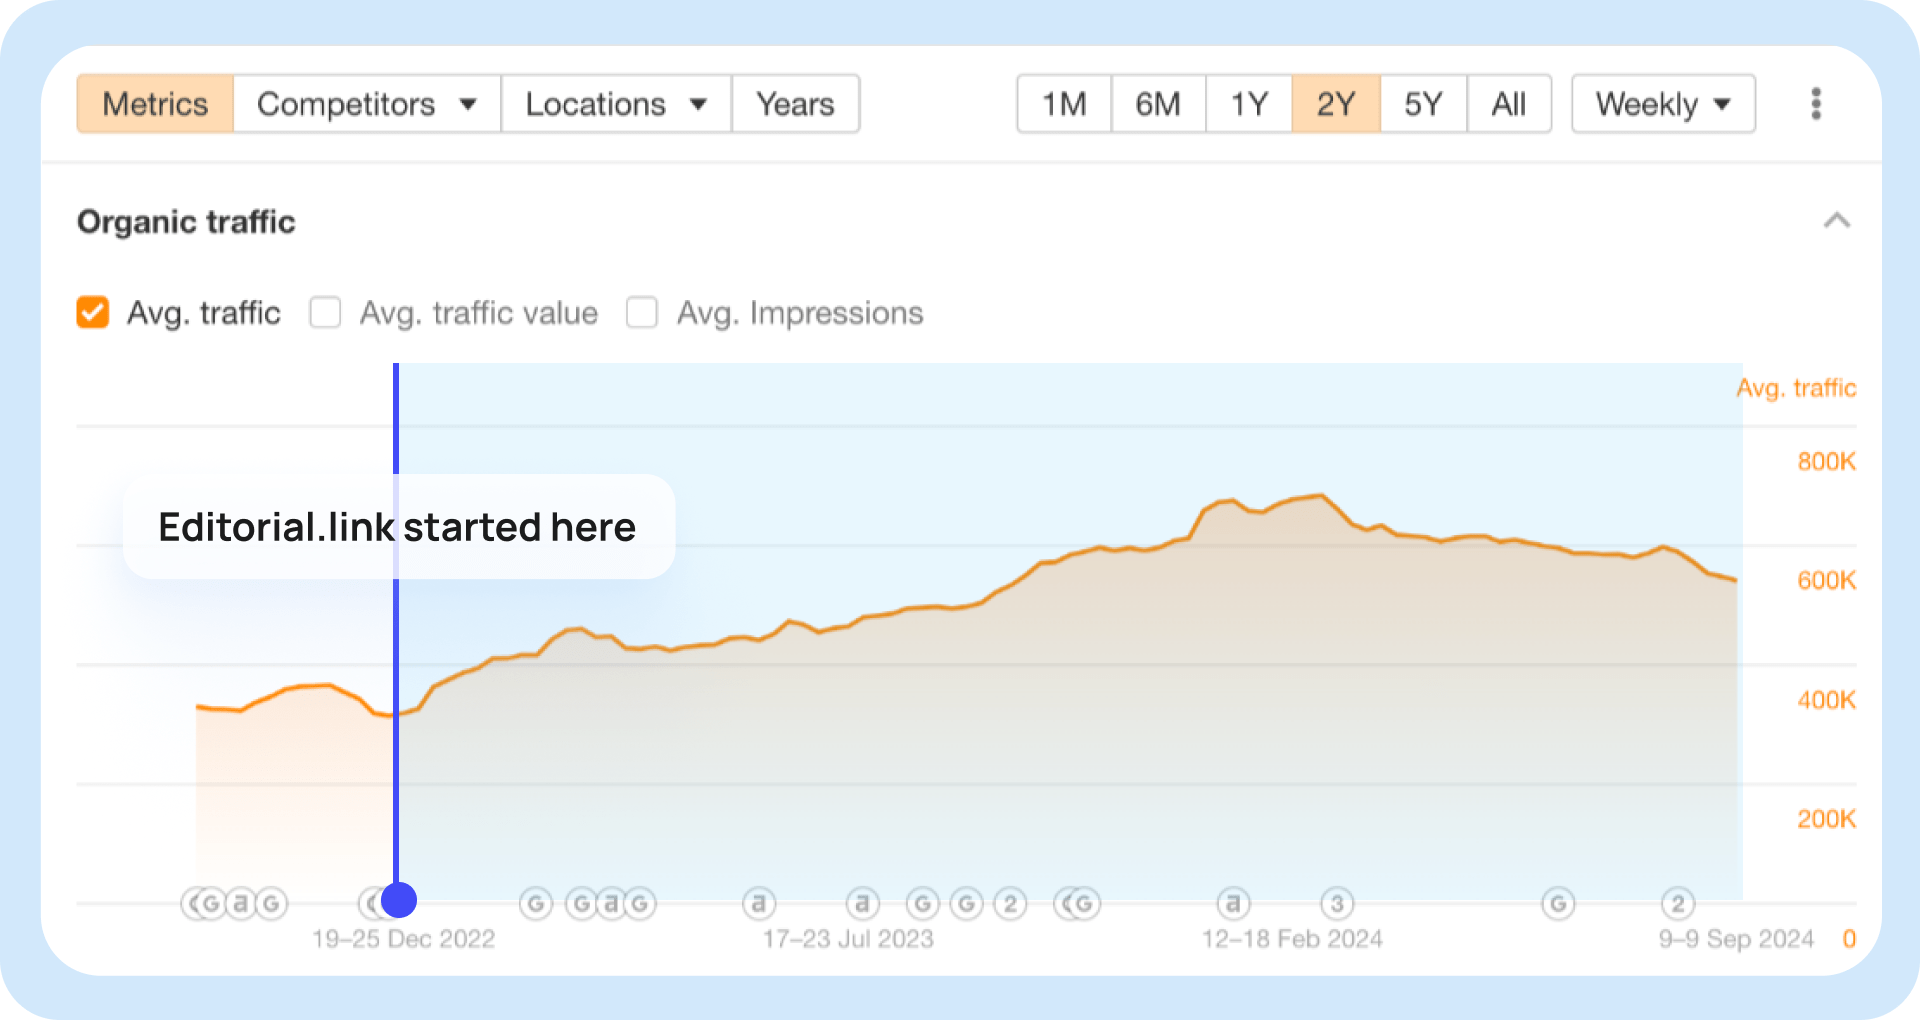1920x1020 pixels.
Task: Click the '2' marker above 9–9 Sep 2024
Action: [x=1678, y=904]
